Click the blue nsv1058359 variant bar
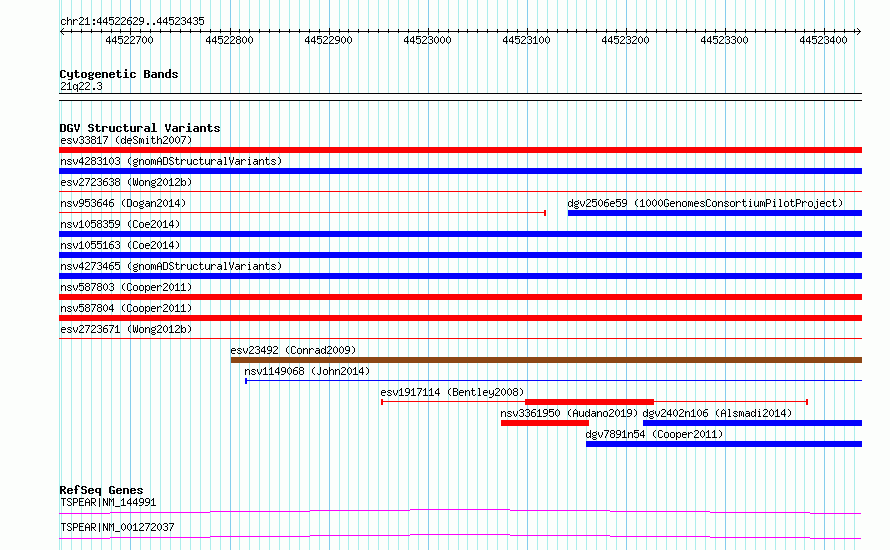 point(460,234)
